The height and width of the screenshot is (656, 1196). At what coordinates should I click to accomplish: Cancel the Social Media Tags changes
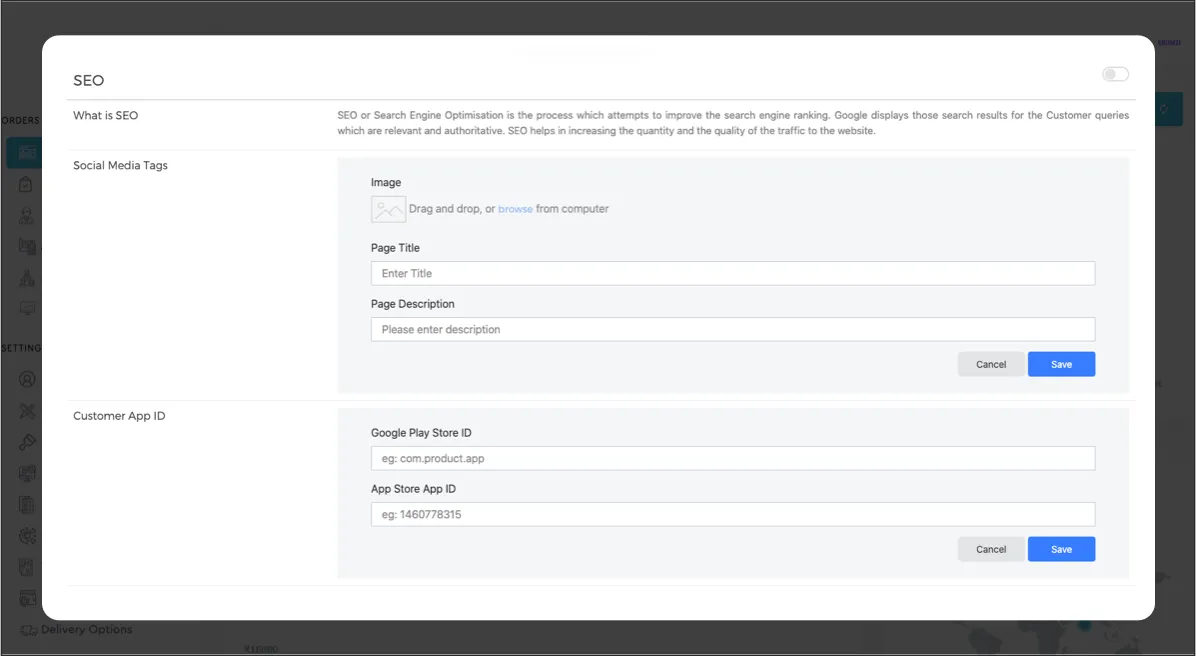[x=990, y=364]
